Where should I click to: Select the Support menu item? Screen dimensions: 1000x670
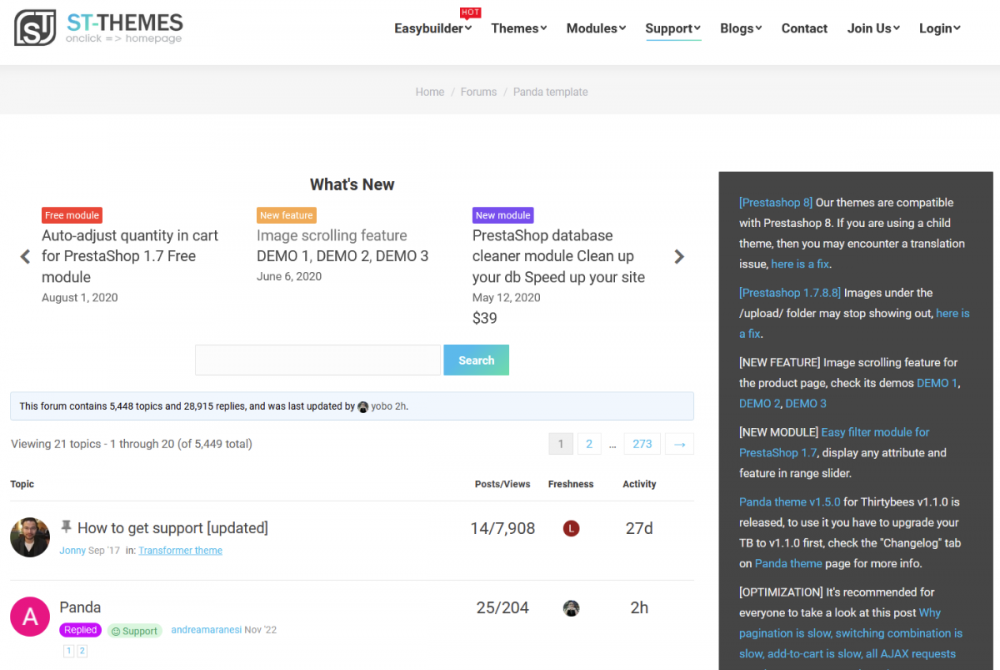(x=672, y=29)
